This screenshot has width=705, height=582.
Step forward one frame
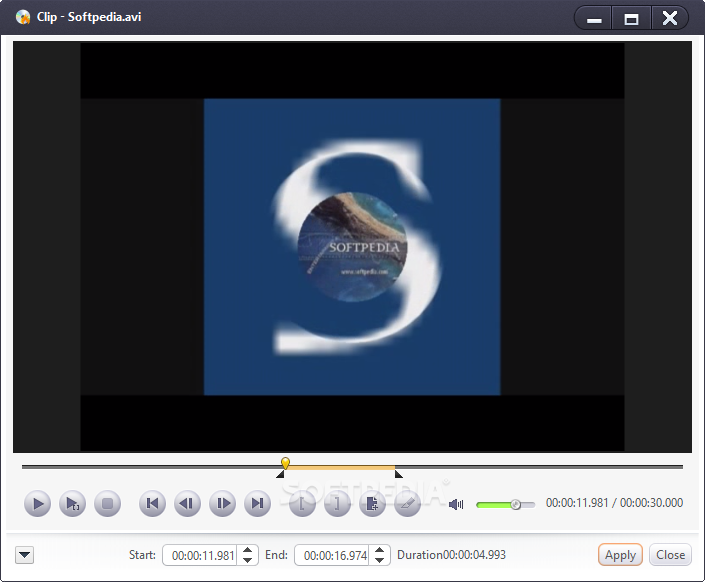tap(223, 503)
